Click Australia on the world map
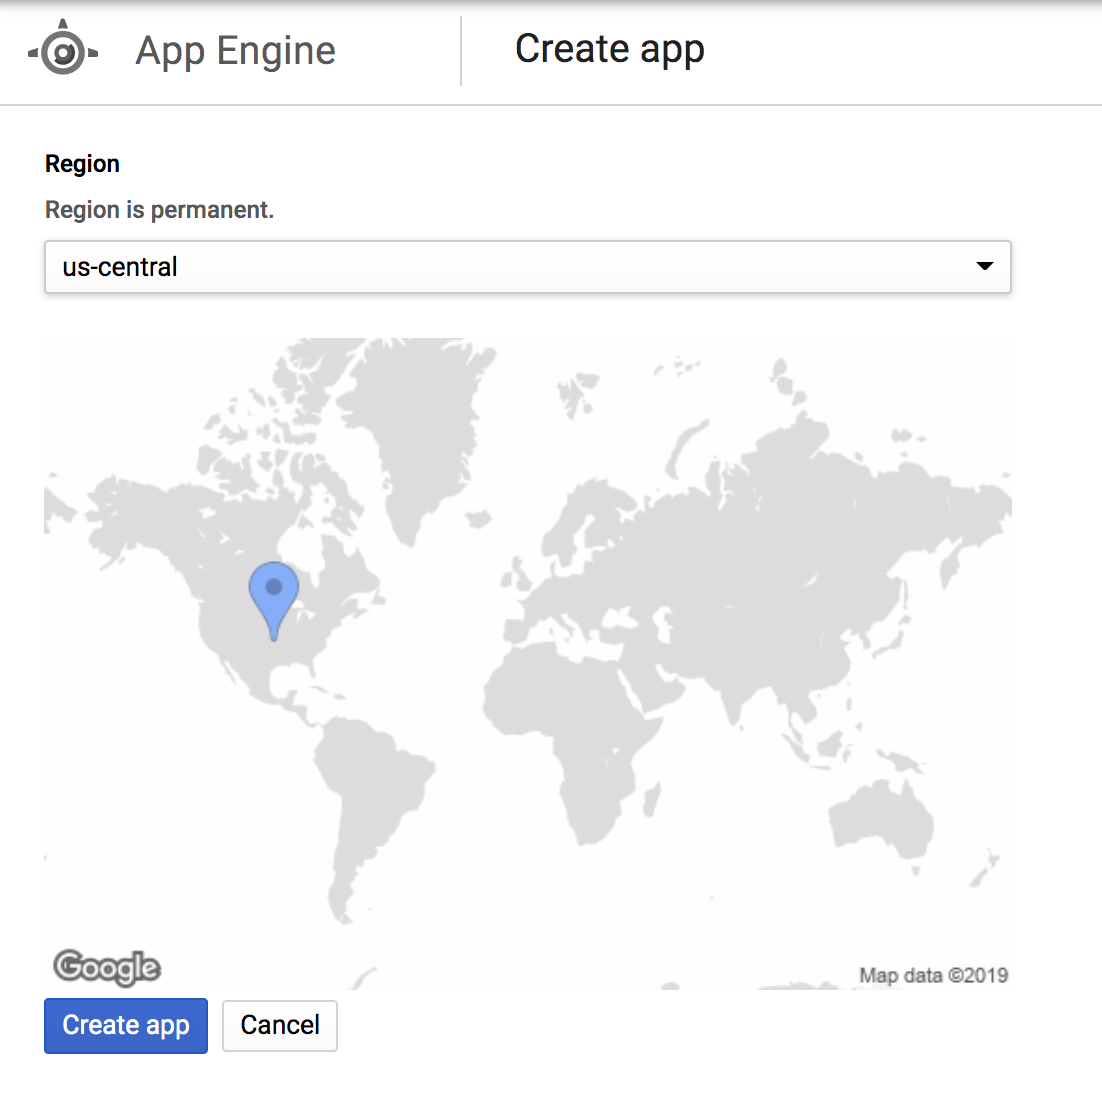Viewport: 1102px width, 1104px height. click(880, 820)
